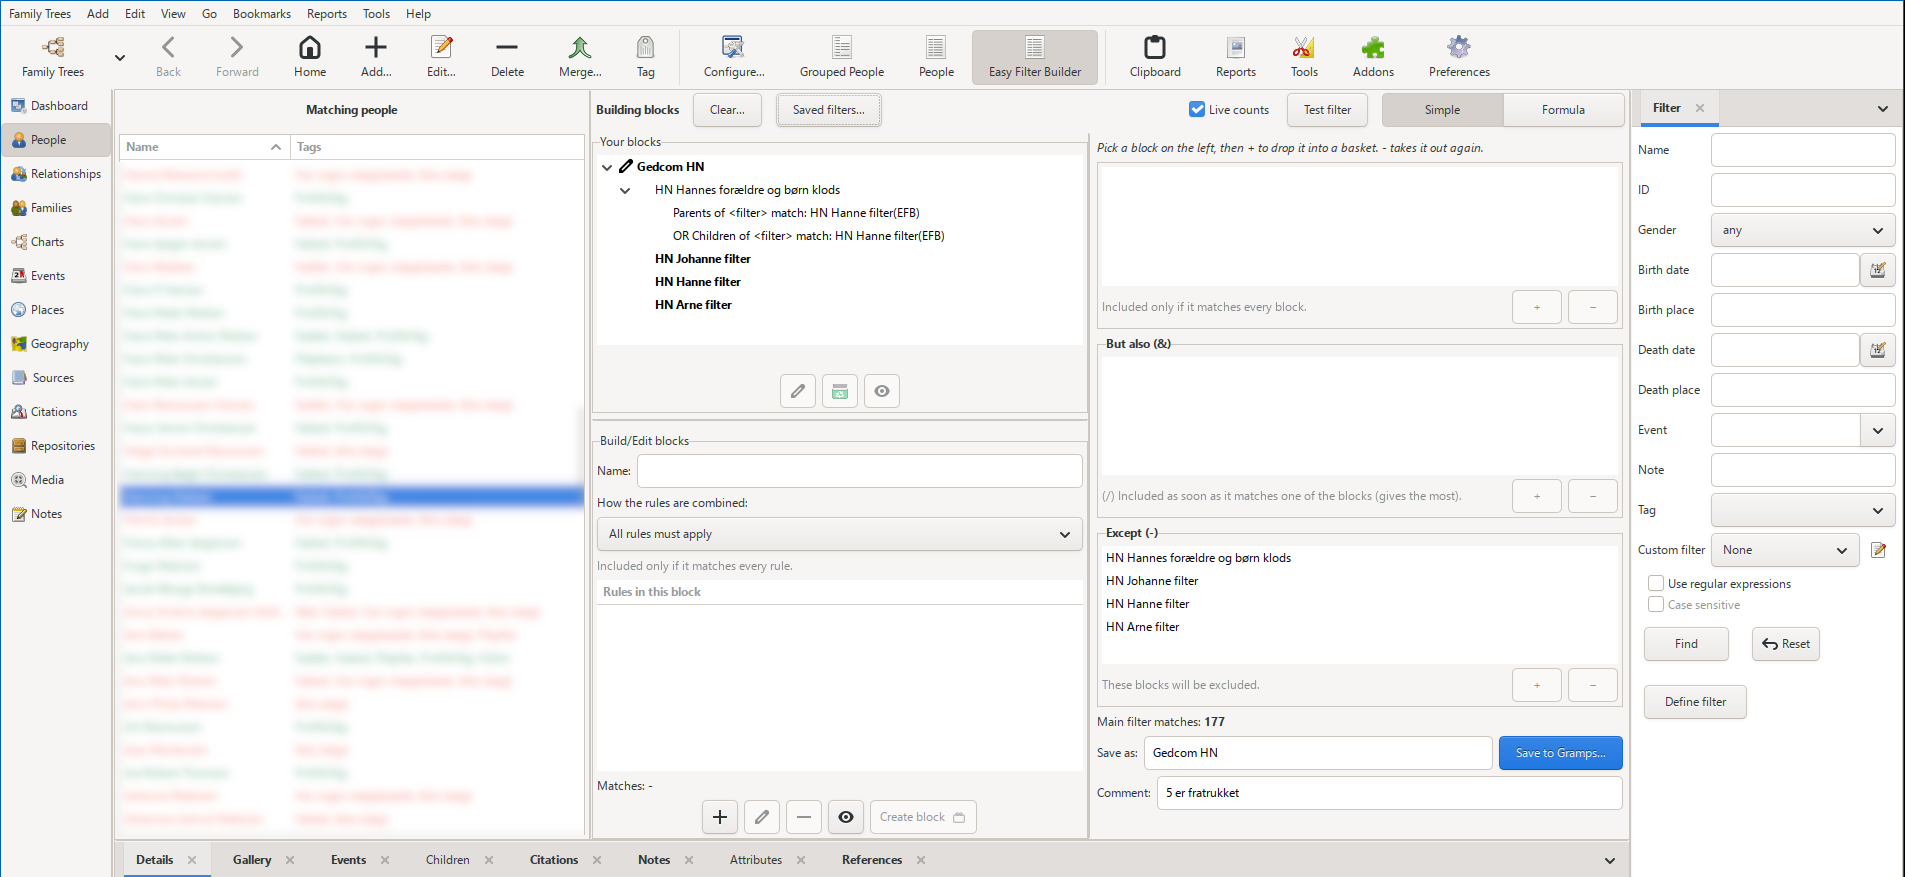Open custom filter editor icon
This screenshot has width=1905, height=877.
click(1879, 550)
